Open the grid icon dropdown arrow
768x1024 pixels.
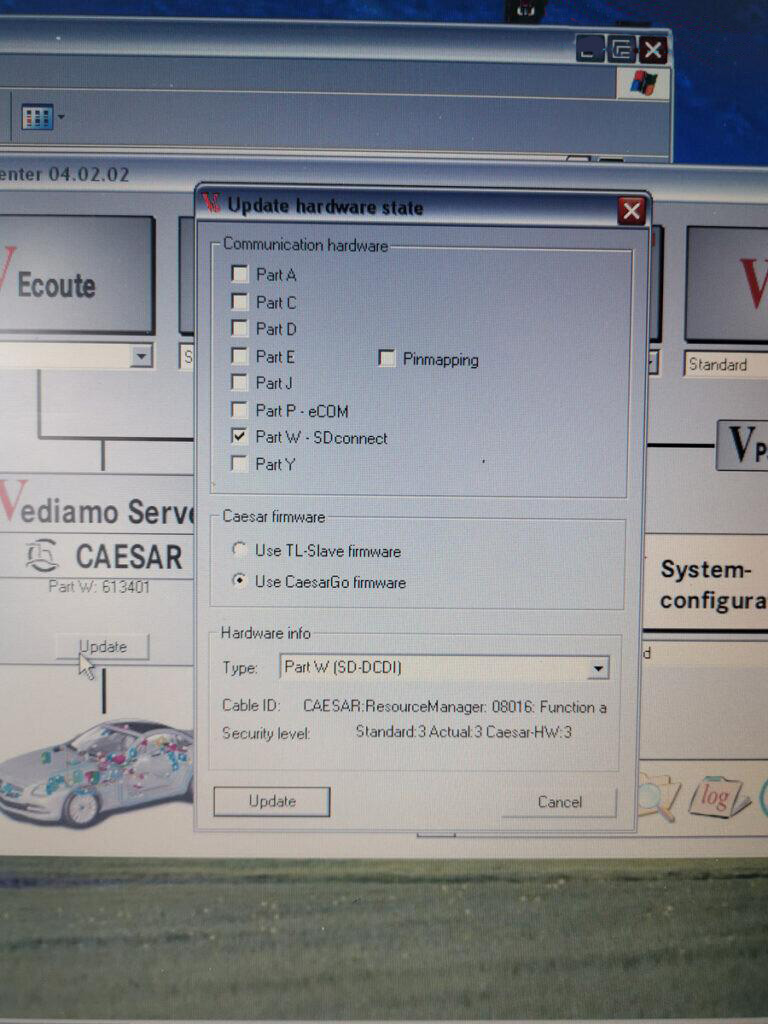(61, 118)
